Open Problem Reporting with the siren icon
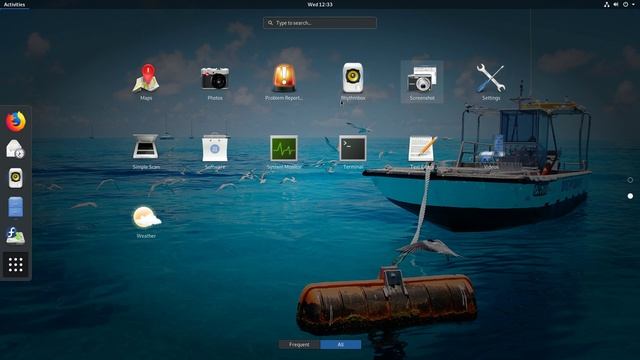640x360 pixels. pyautogui.click(x=284, y=82)
